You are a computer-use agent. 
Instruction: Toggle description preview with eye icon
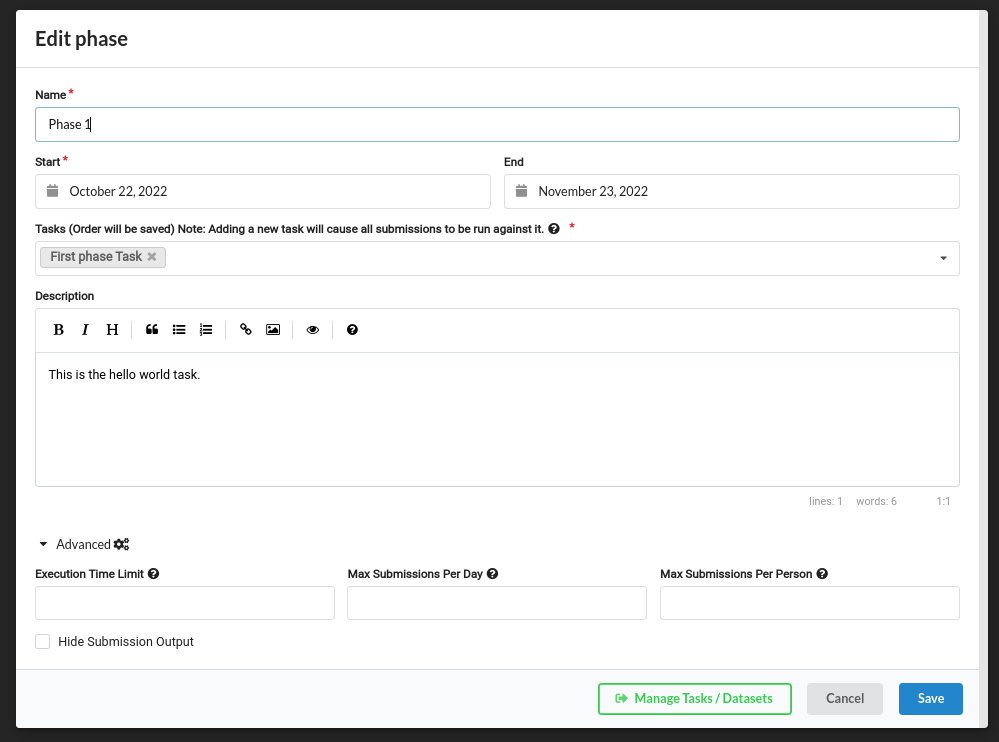coord(313,329)
